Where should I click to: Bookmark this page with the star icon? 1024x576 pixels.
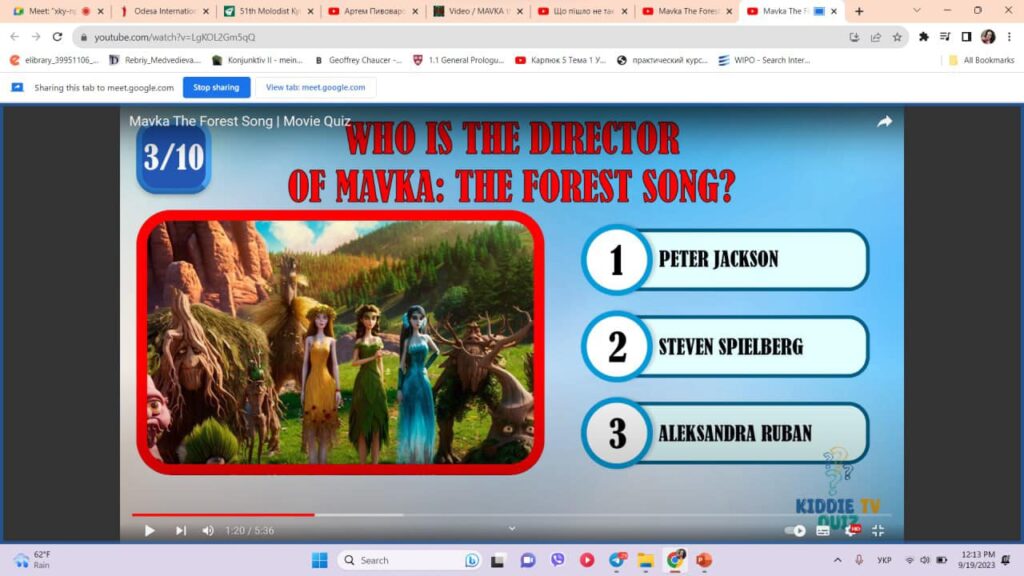(897, 37)
